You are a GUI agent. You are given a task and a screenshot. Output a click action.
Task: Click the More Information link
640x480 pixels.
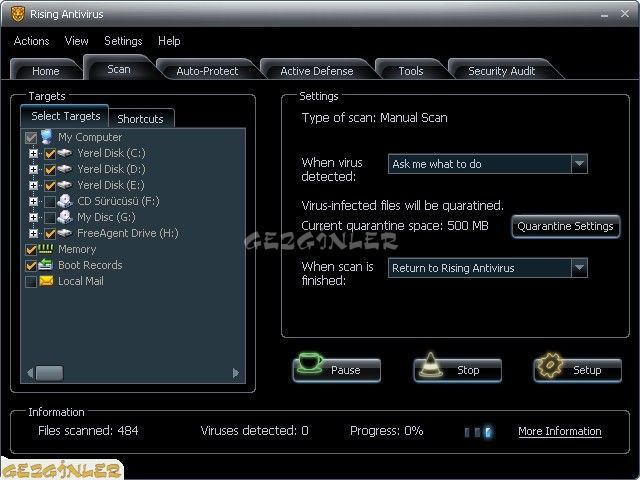pyautogui.click(x=560, y=431)
